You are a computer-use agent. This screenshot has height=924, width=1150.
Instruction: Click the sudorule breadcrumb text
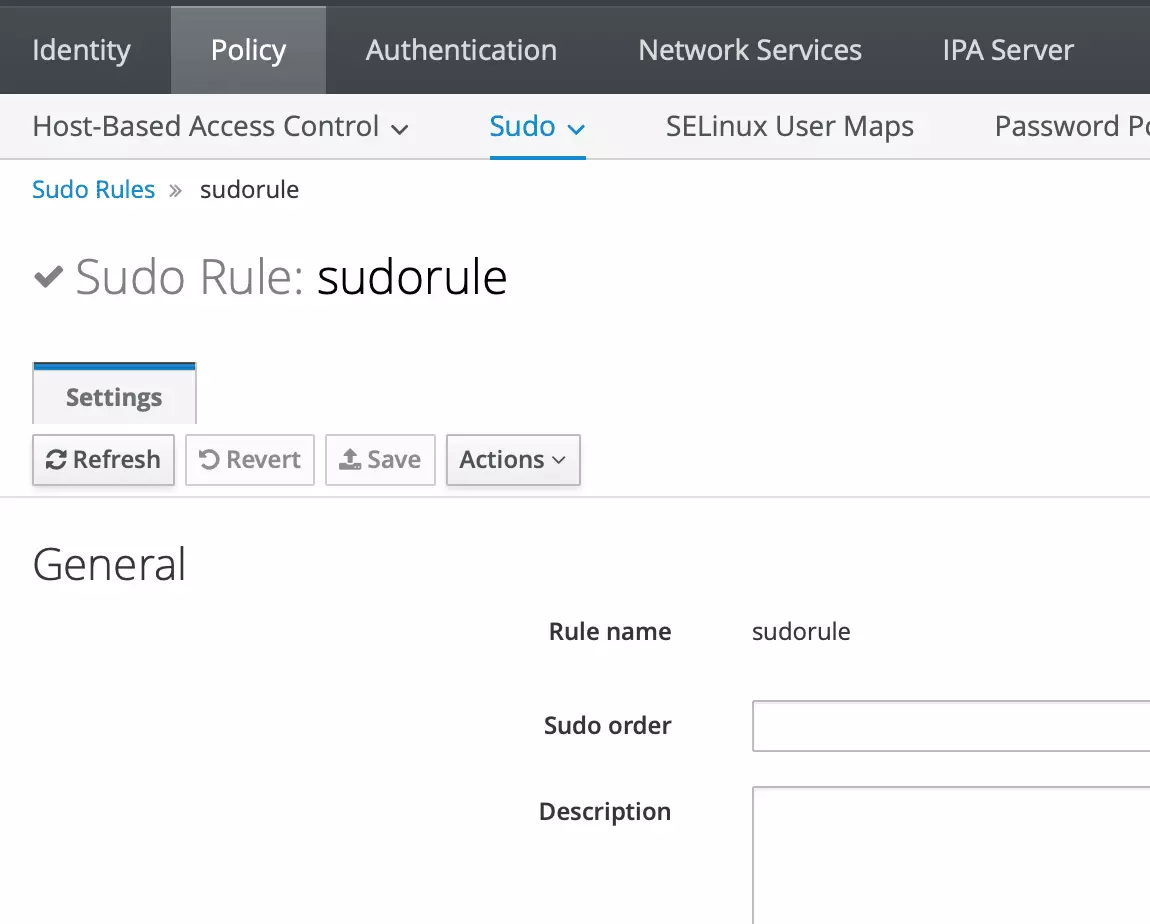coord(249,190)
